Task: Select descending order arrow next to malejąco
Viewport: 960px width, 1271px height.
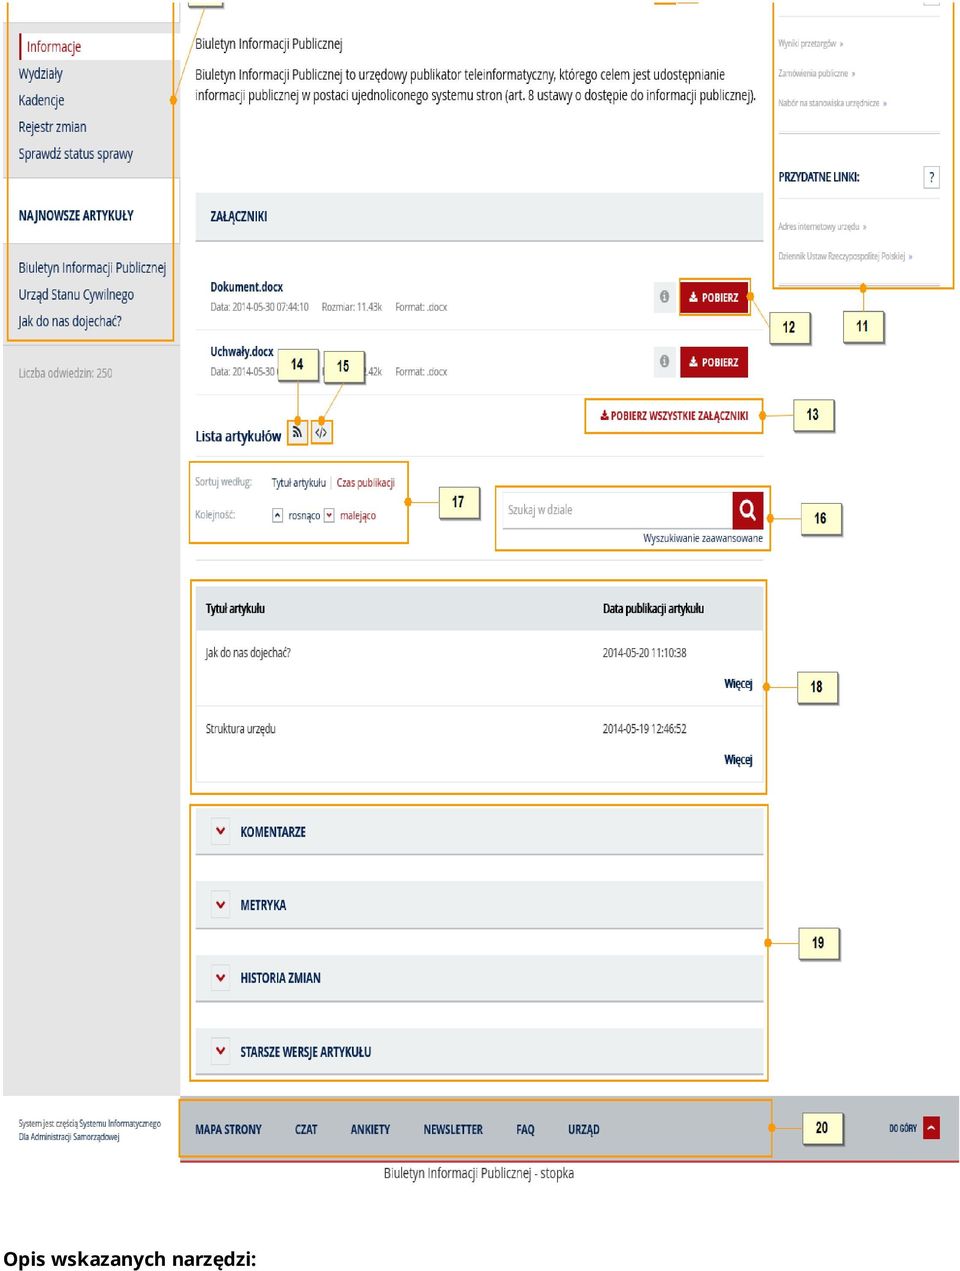Action: [x=329, y=515]
